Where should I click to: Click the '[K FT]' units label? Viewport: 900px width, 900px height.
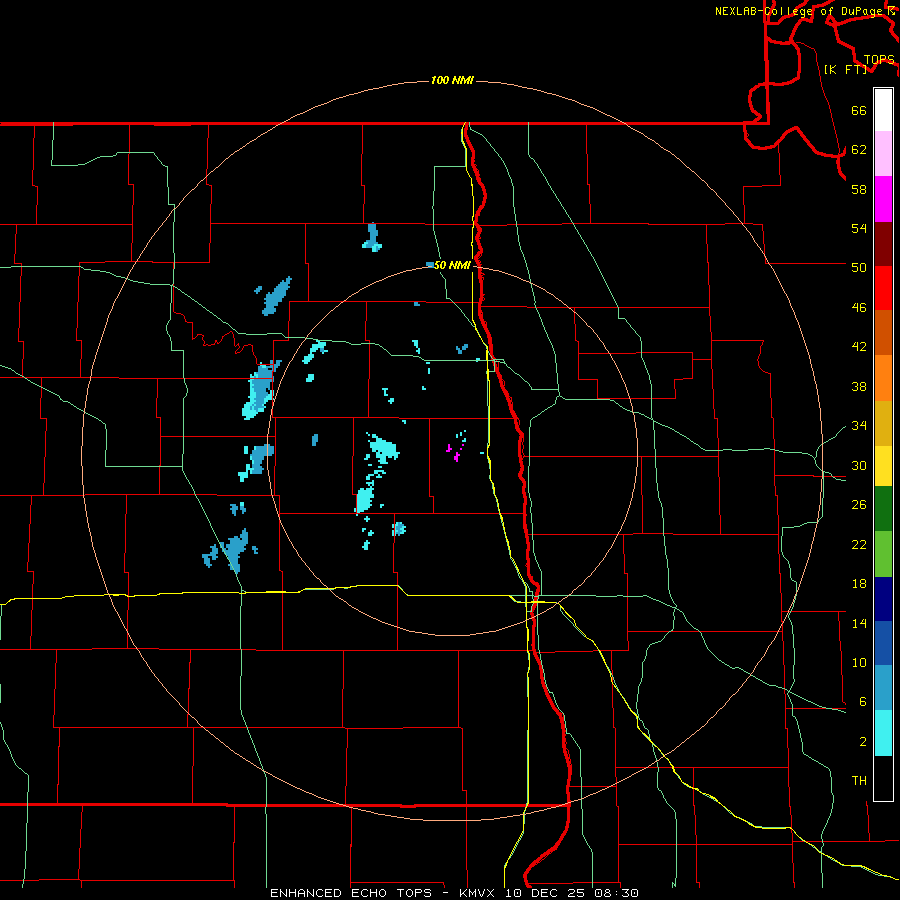point(845,69)
